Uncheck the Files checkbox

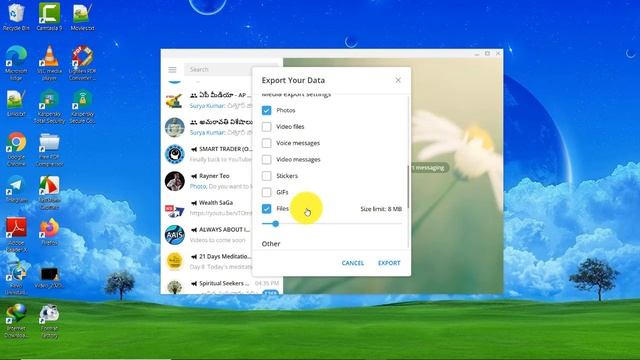[x=266, y=209]
